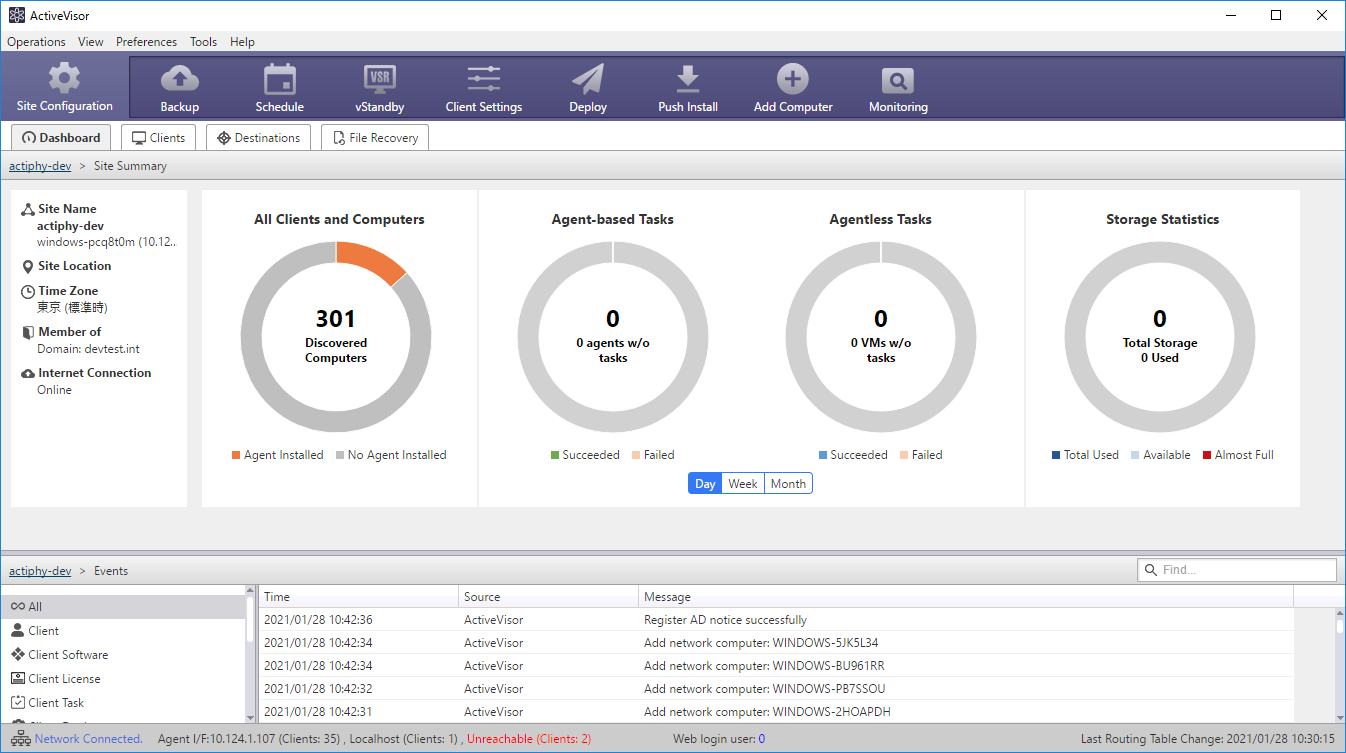This screenshot has width=1346, height=753.
Task: Click the network status icon in status bar
Action: click(21, 739)
